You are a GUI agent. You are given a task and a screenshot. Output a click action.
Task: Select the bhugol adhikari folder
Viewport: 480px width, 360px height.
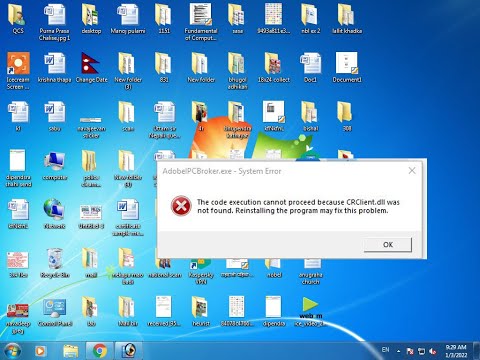click(237, 71)
